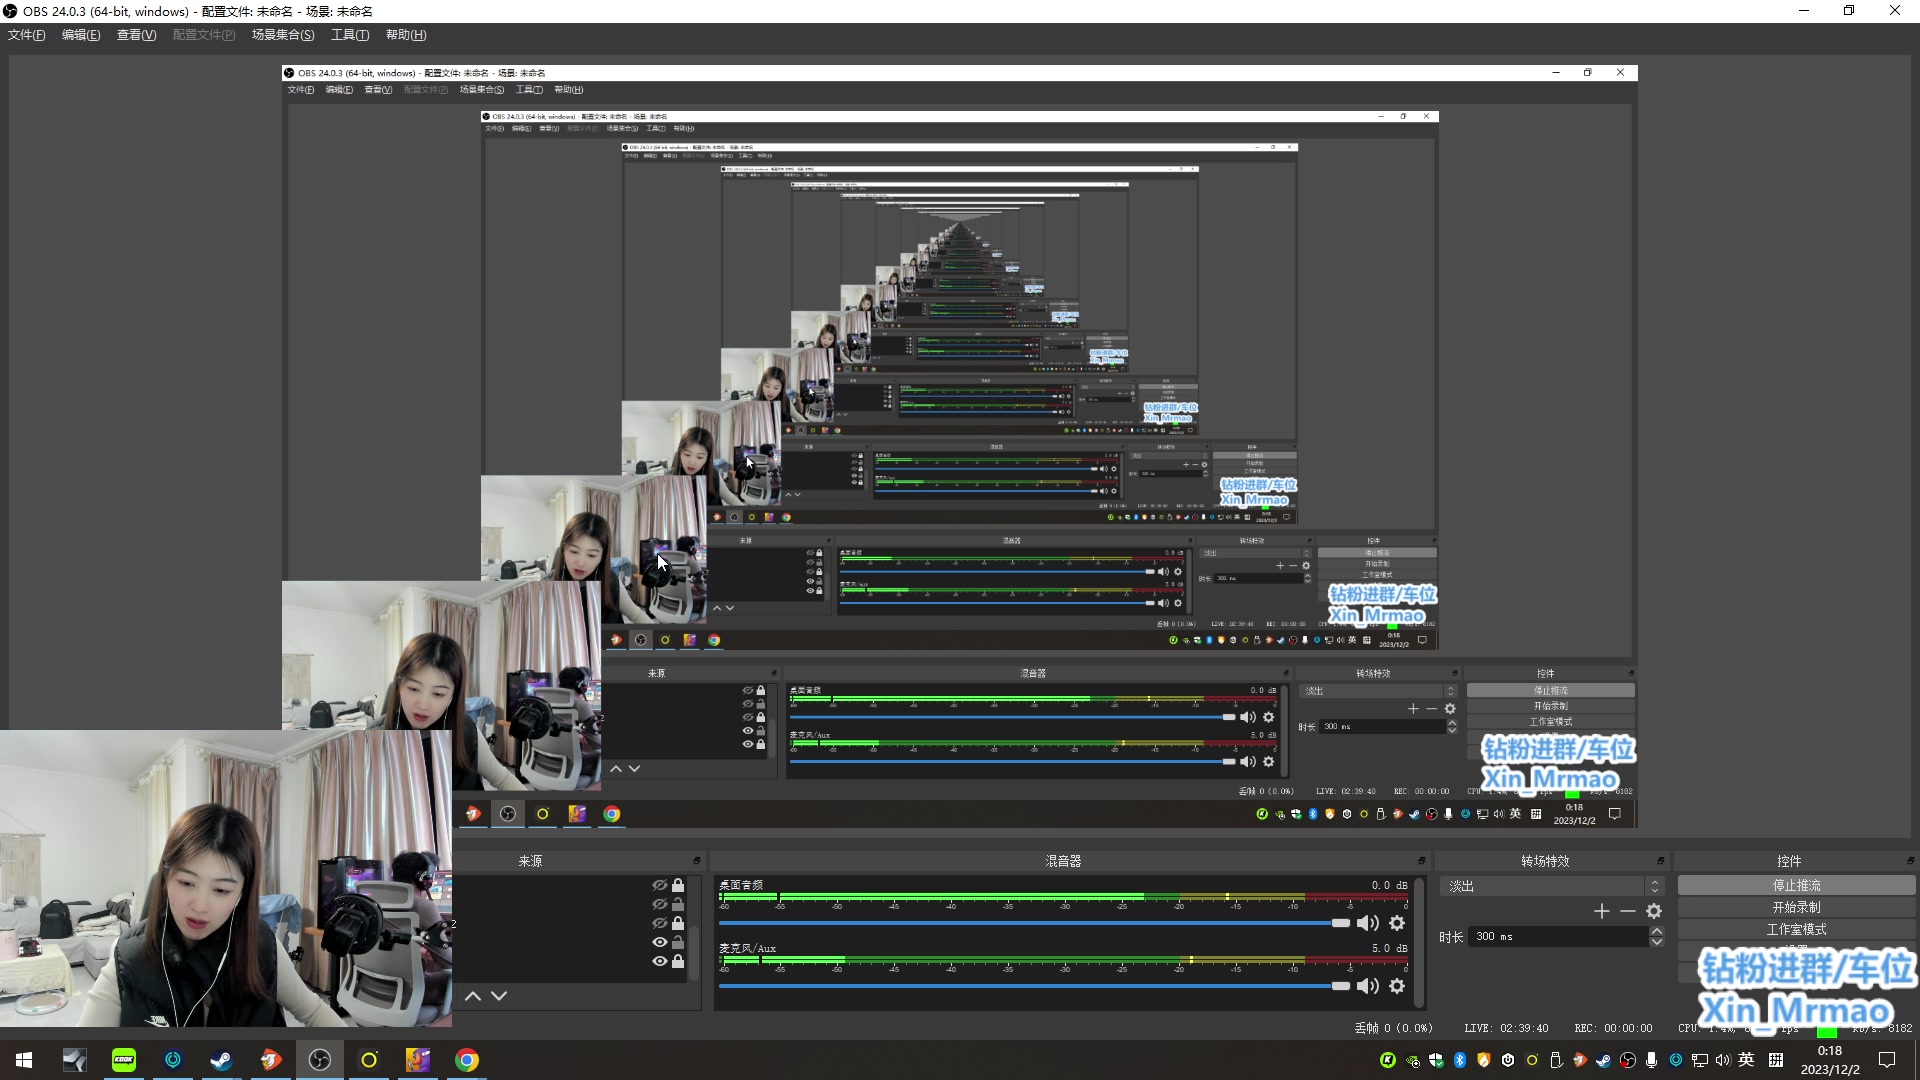Enable 工作室模式 studio mode
Image resolution: width=1920 pixels, height=1080 pixels.
(x=1796, y=930)
